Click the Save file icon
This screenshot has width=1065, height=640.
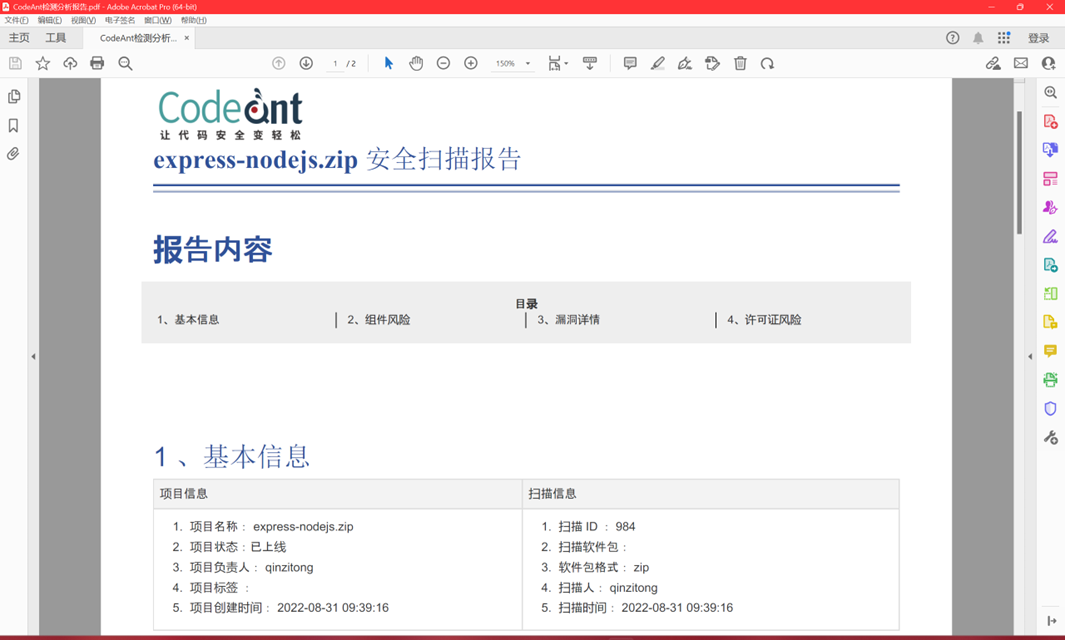15,63
